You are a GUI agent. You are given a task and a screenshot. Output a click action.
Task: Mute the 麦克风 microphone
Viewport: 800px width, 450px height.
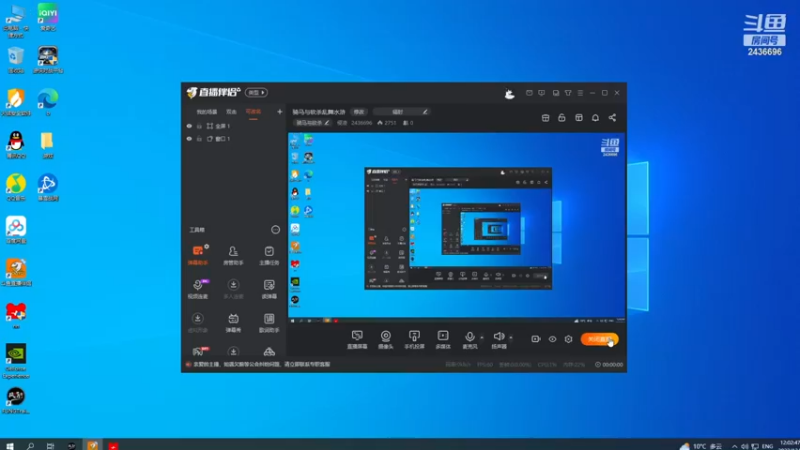[470, 339]
